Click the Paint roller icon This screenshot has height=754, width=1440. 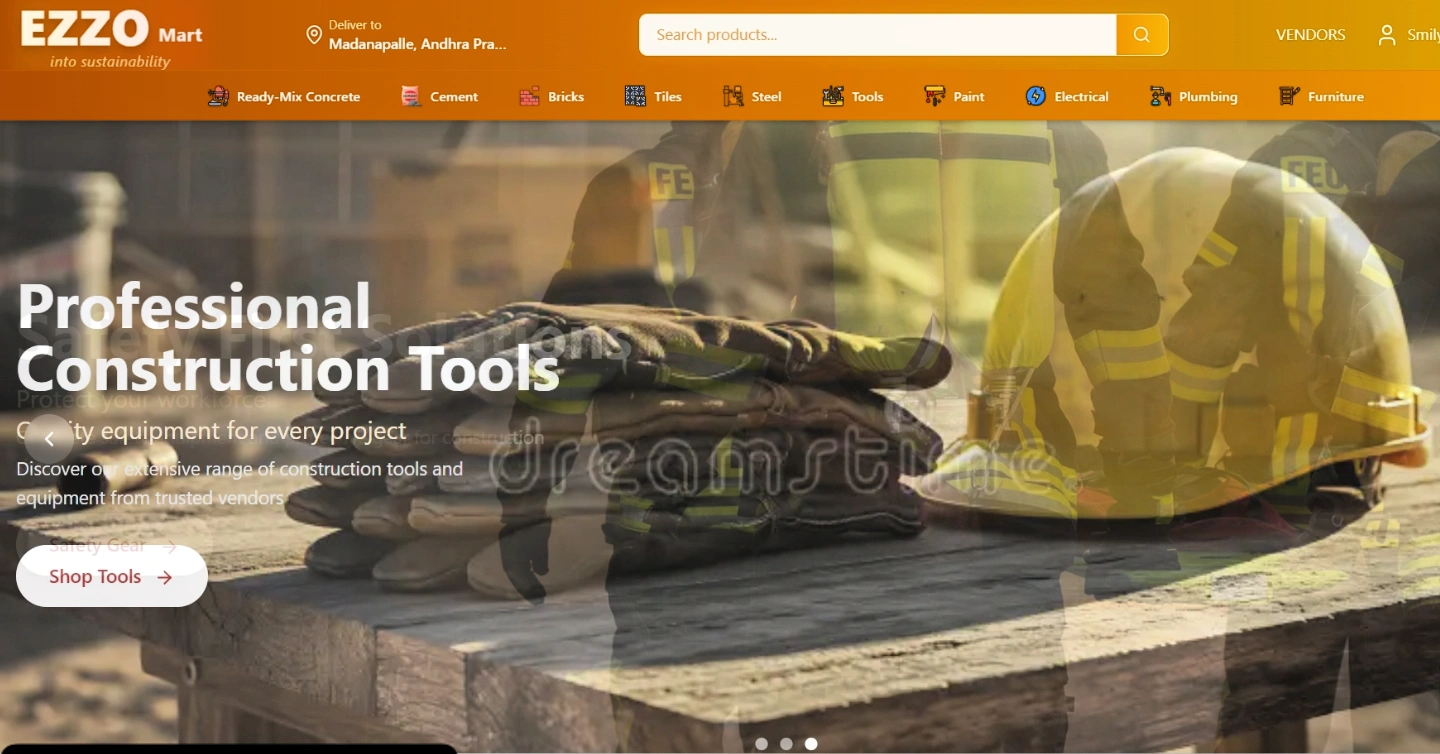pyautogui.click(x=935, y=96)
